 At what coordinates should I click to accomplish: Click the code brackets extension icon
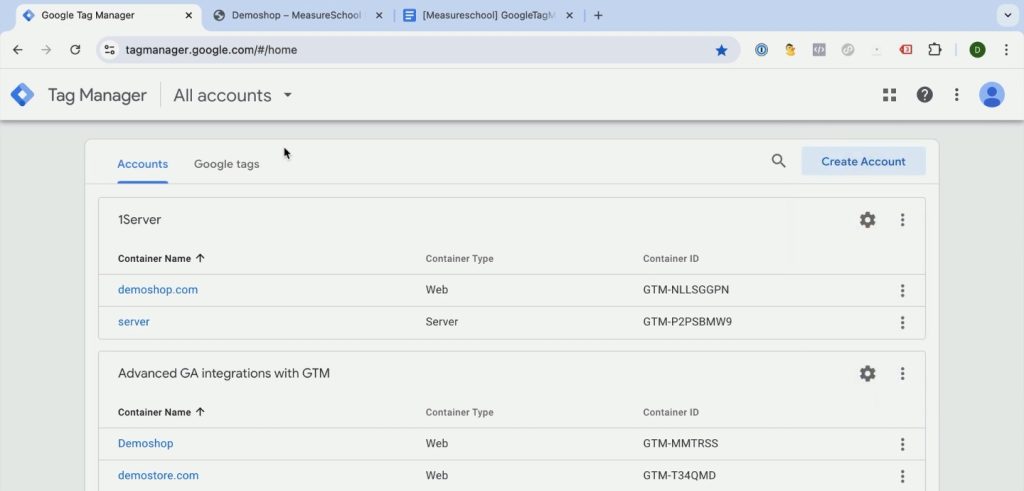coord(819,50)
